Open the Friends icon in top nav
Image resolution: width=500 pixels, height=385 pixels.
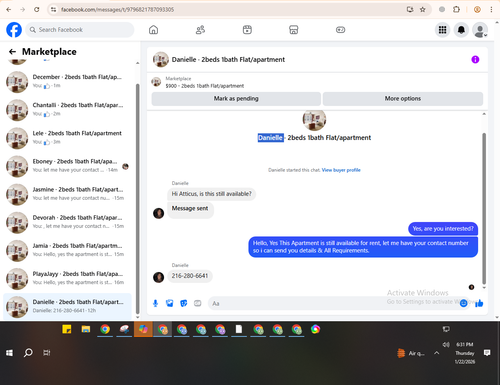[200, 30]
